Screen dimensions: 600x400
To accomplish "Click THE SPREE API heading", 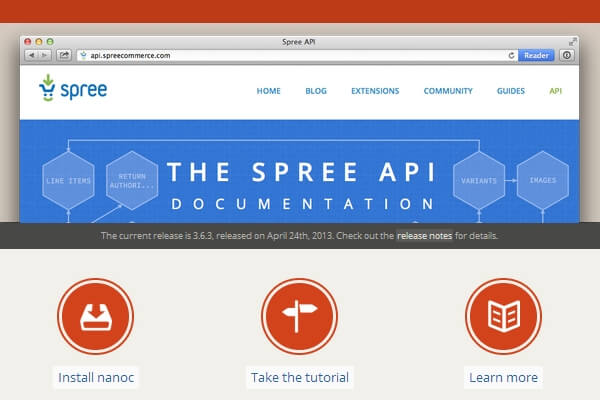I will click(302, 172).
